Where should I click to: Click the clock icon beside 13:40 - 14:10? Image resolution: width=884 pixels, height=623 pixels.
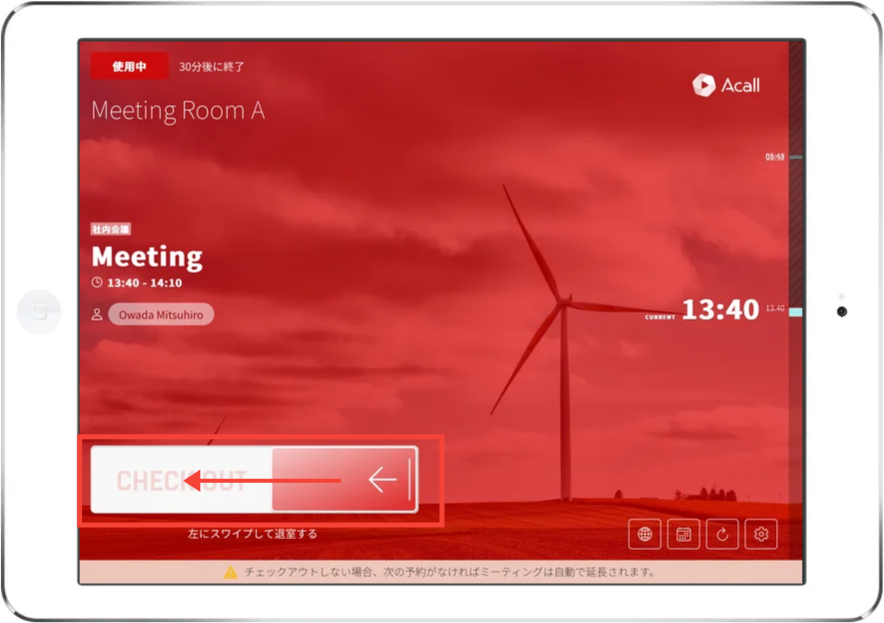tap(97, 283)
